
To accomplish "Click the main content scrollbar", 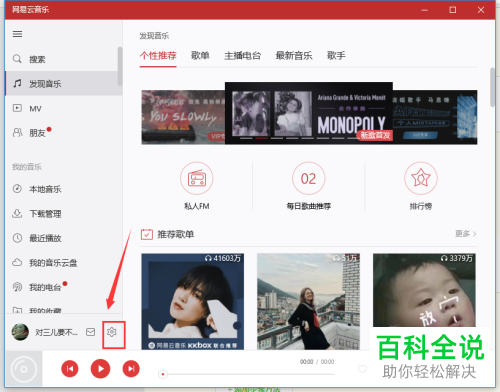I will click(492, 87).
